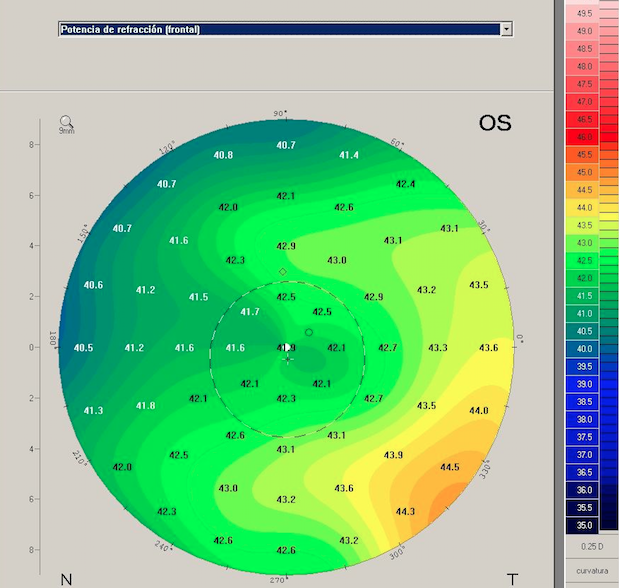This screenshot has width=619, height=588.
Task: Click the 43.6 reading at the temporal edge
Action: 488,348
